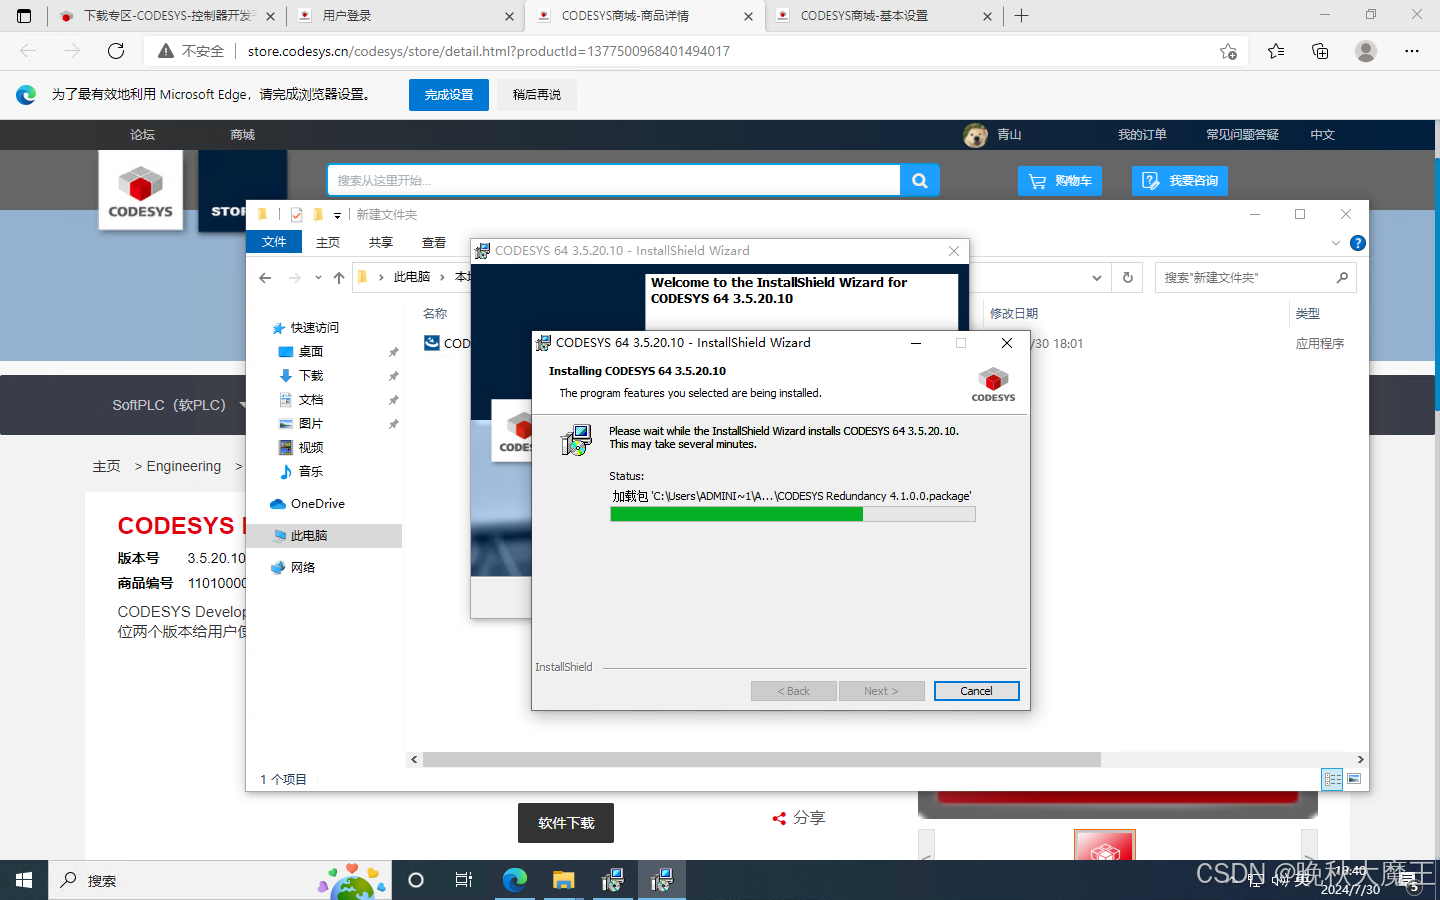Click the share icon near 分享

click(x=779, y=818)
